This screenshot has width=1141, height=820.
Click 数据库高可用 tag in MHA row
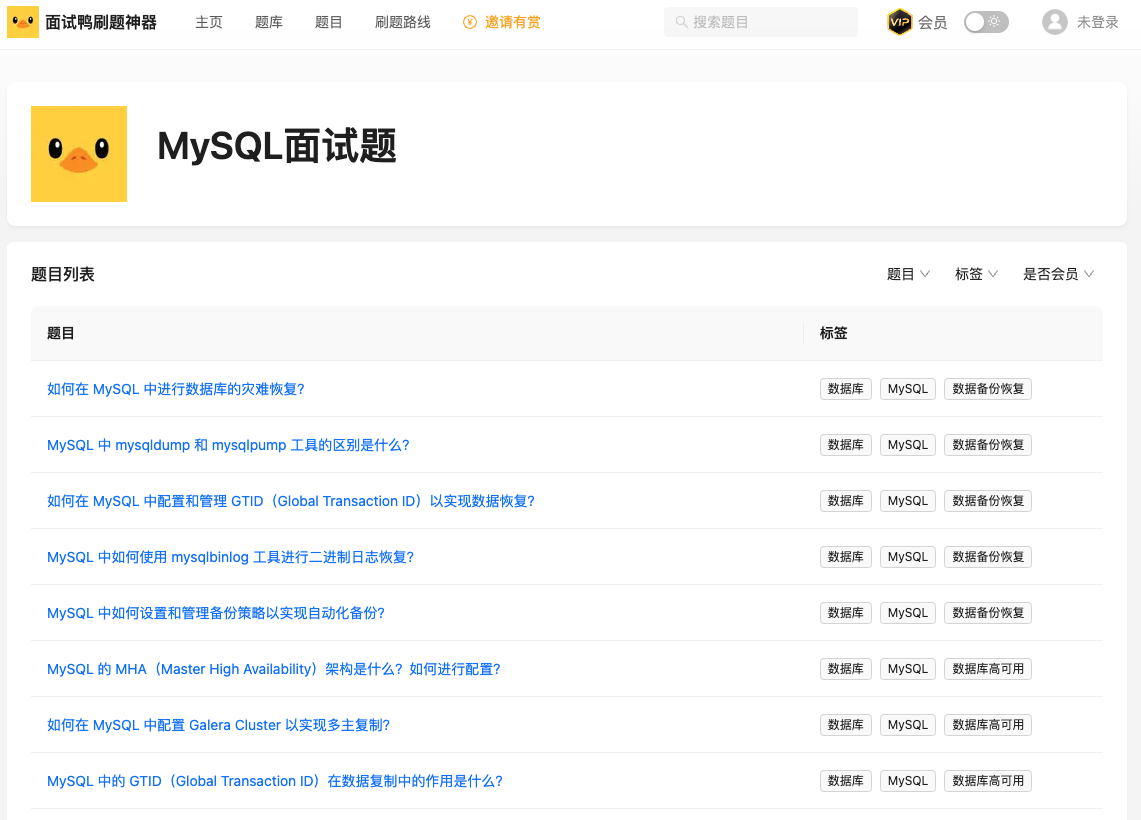click(x=987, y=669)
